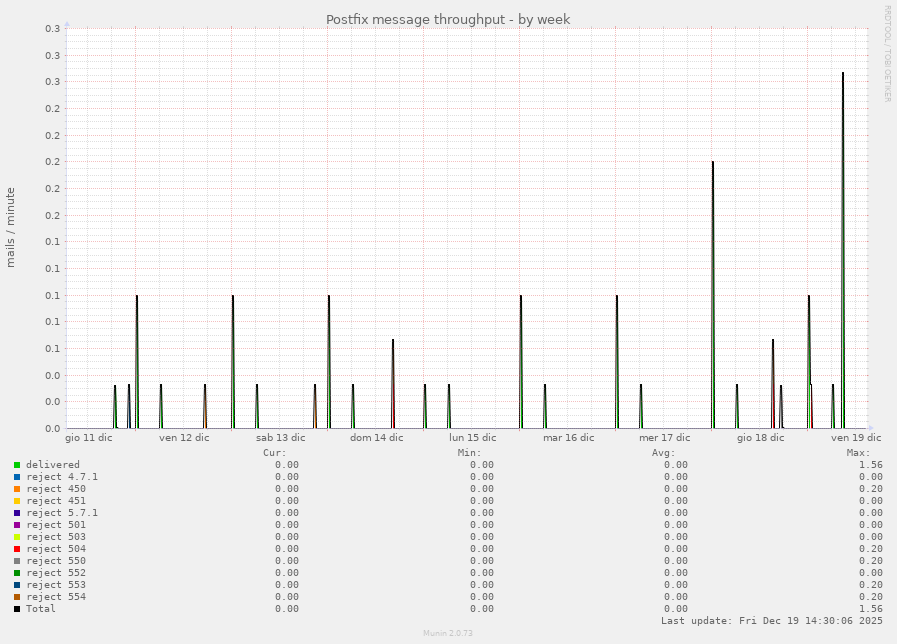Image resolution: width=897 pixels, height=644 pixels.
Task: Click the Postfix message throughput graph title
Action: tap(448, 19)
